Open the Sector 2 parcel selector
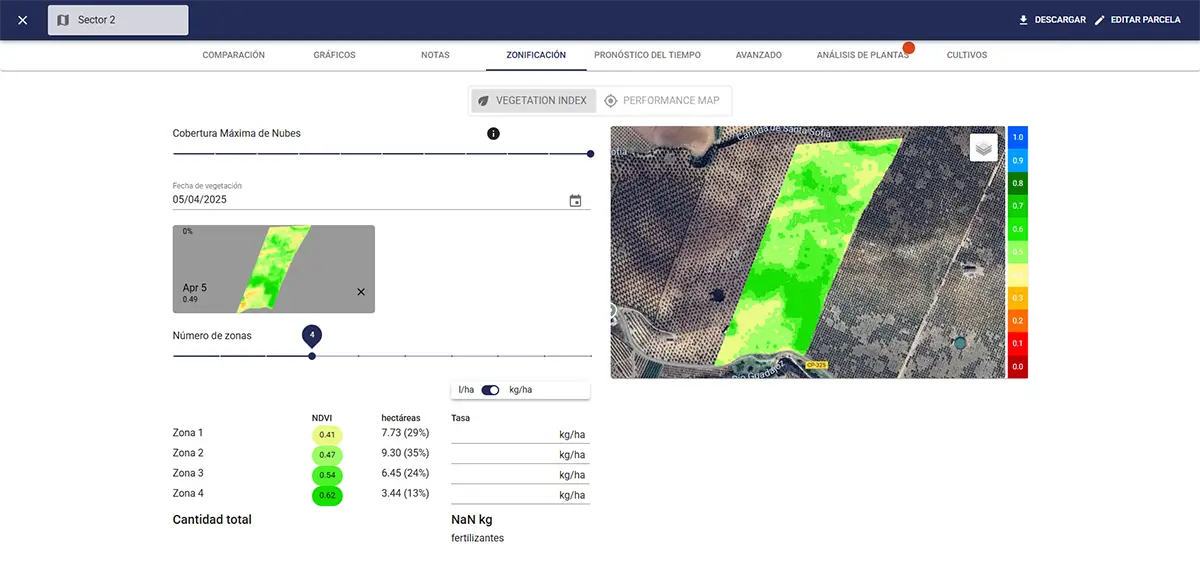The height and width of the screenshot is (561, 1200). (118, 20)
